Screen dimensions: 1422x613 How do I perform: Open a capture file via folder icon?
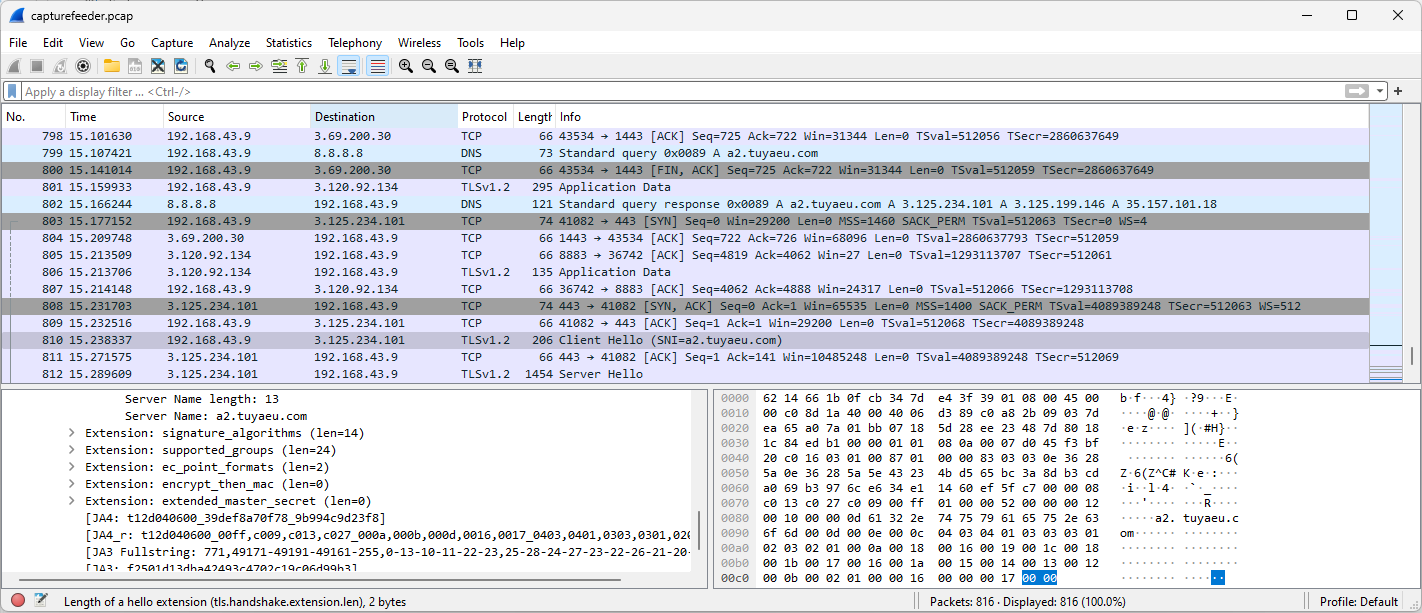point(111,66)
